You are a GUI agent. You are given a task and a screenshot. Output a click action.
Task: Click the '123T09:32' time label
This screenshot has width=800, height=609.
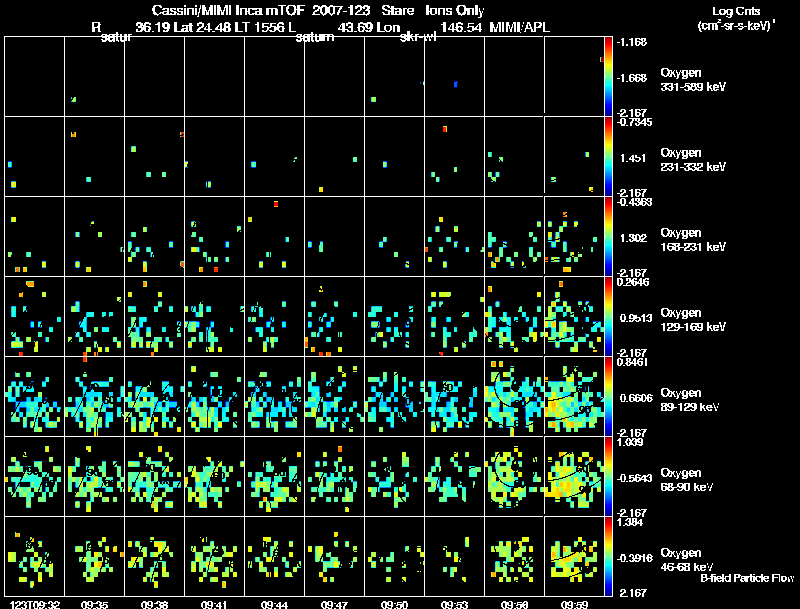(34, 604)
